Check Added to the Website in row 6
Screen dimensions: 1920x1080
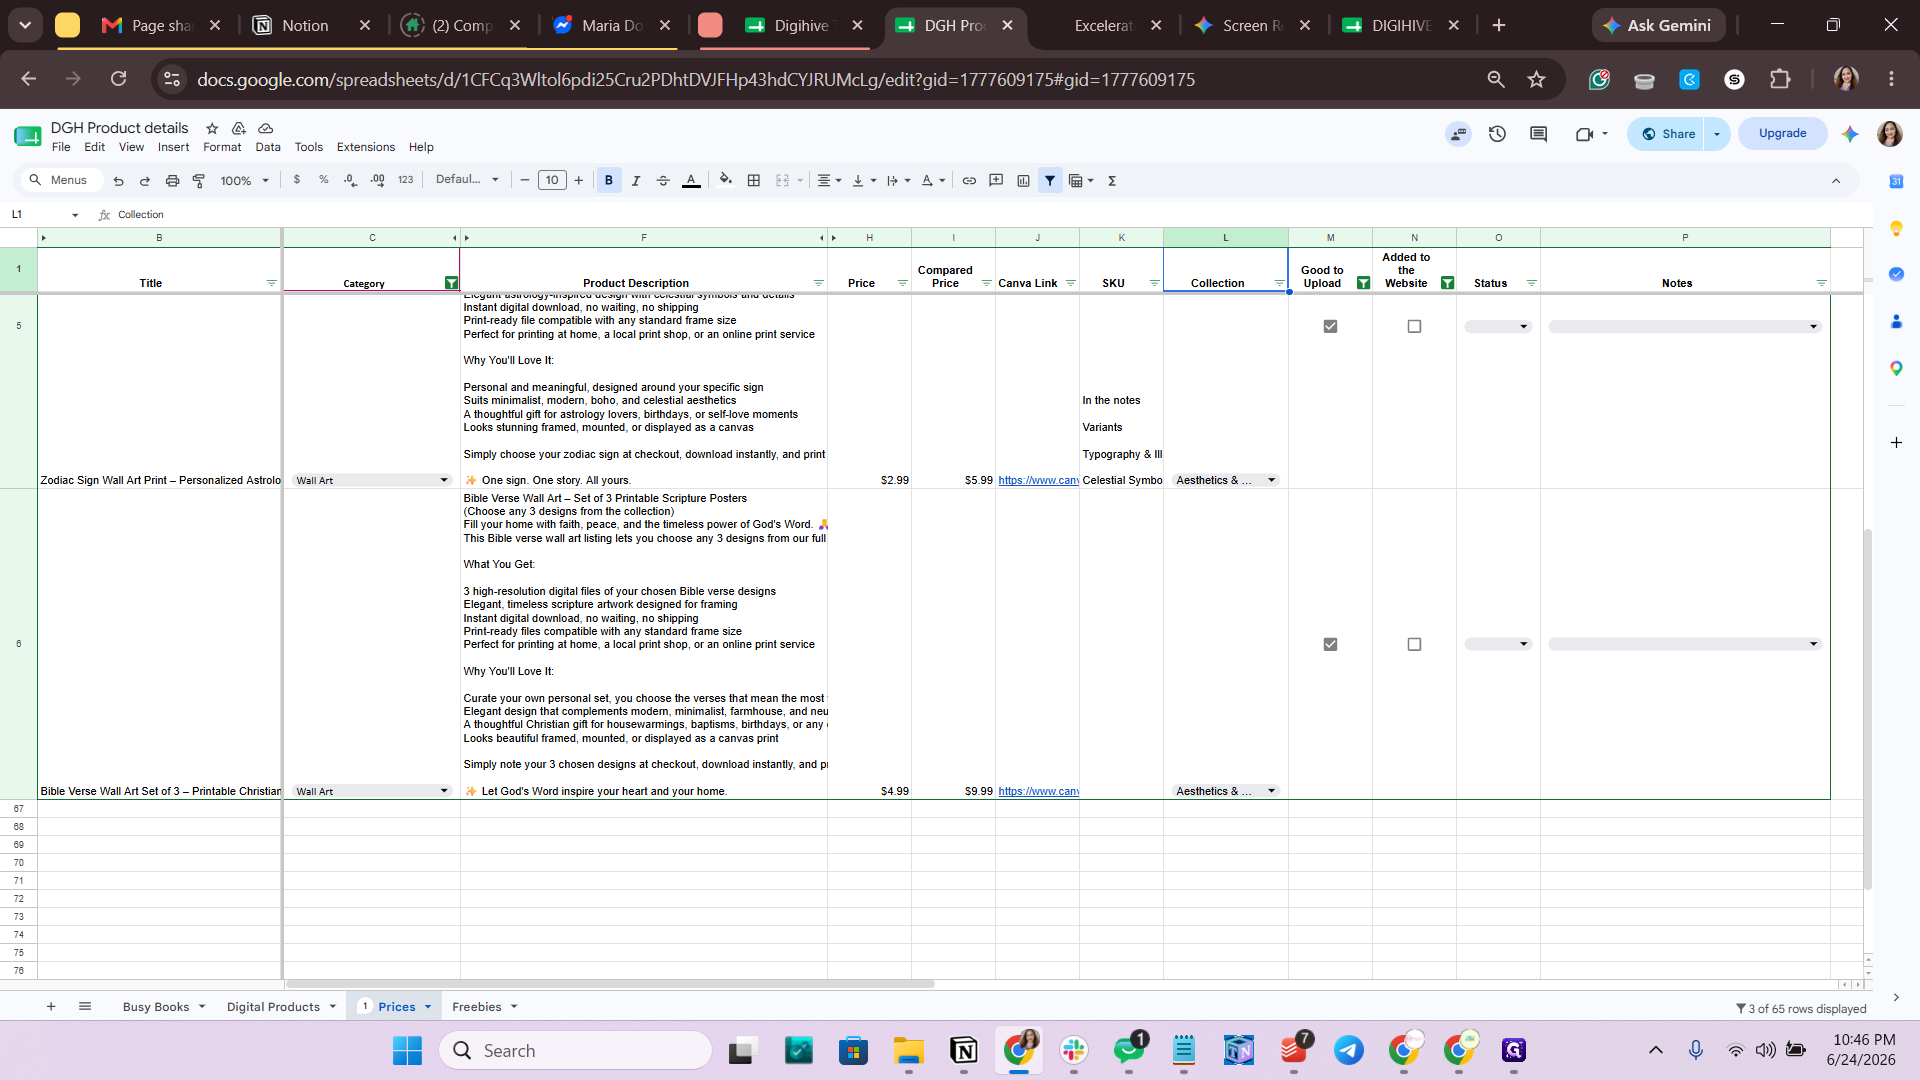[x=1414, y=644]
